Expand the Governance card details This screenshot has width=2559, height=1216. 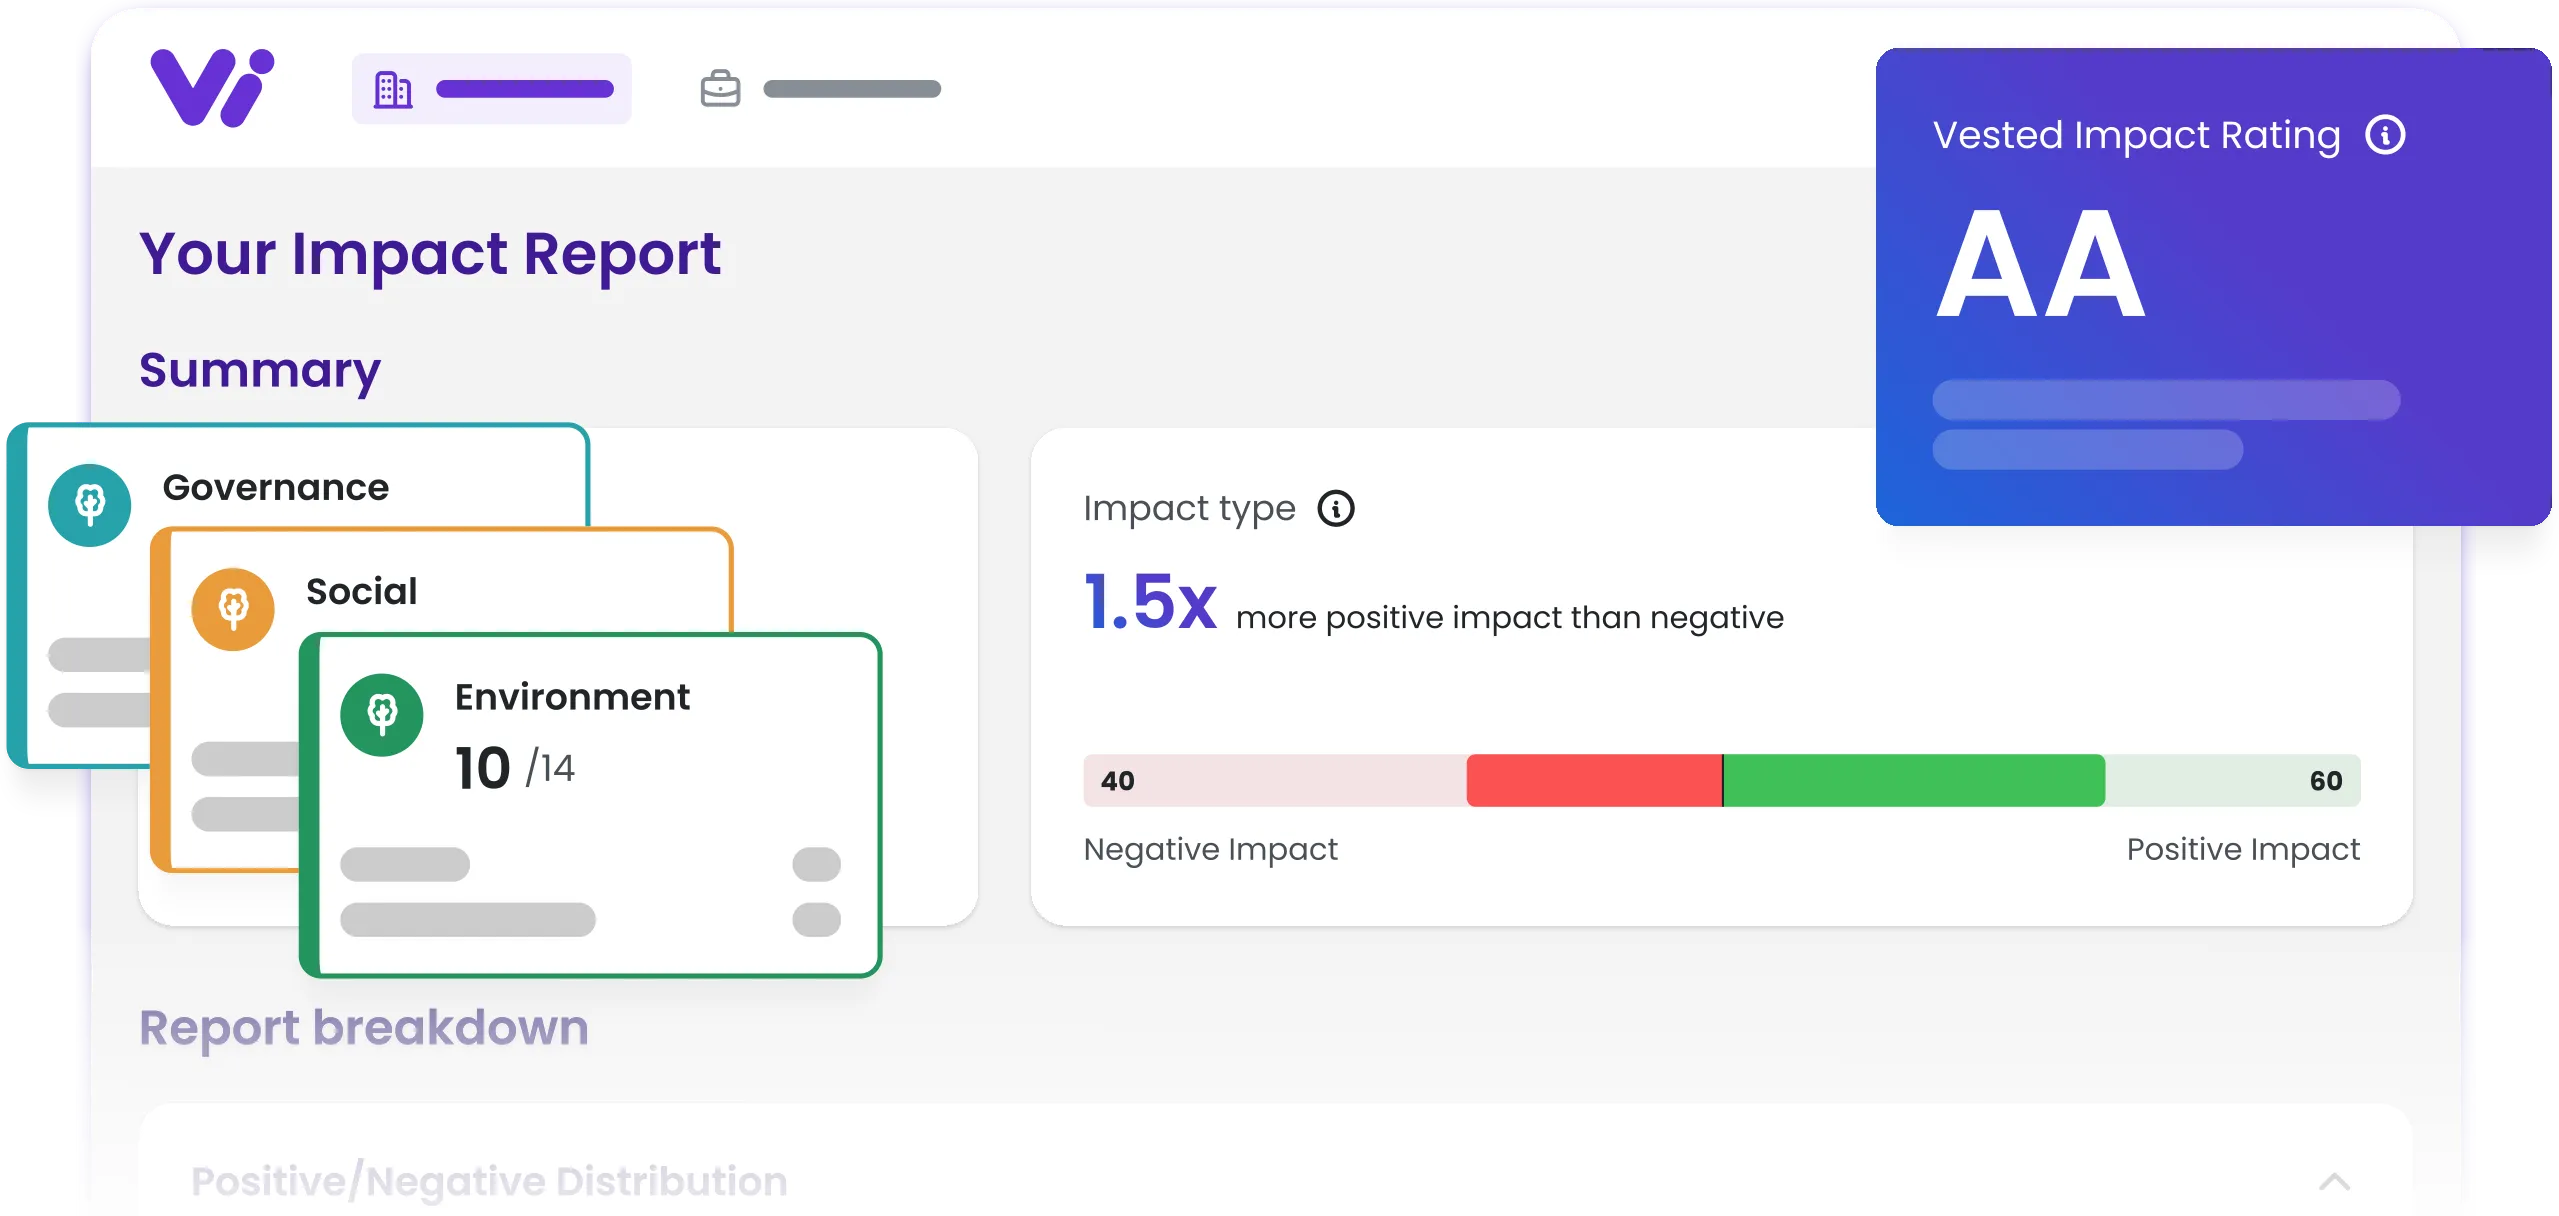tap(275, 487)
